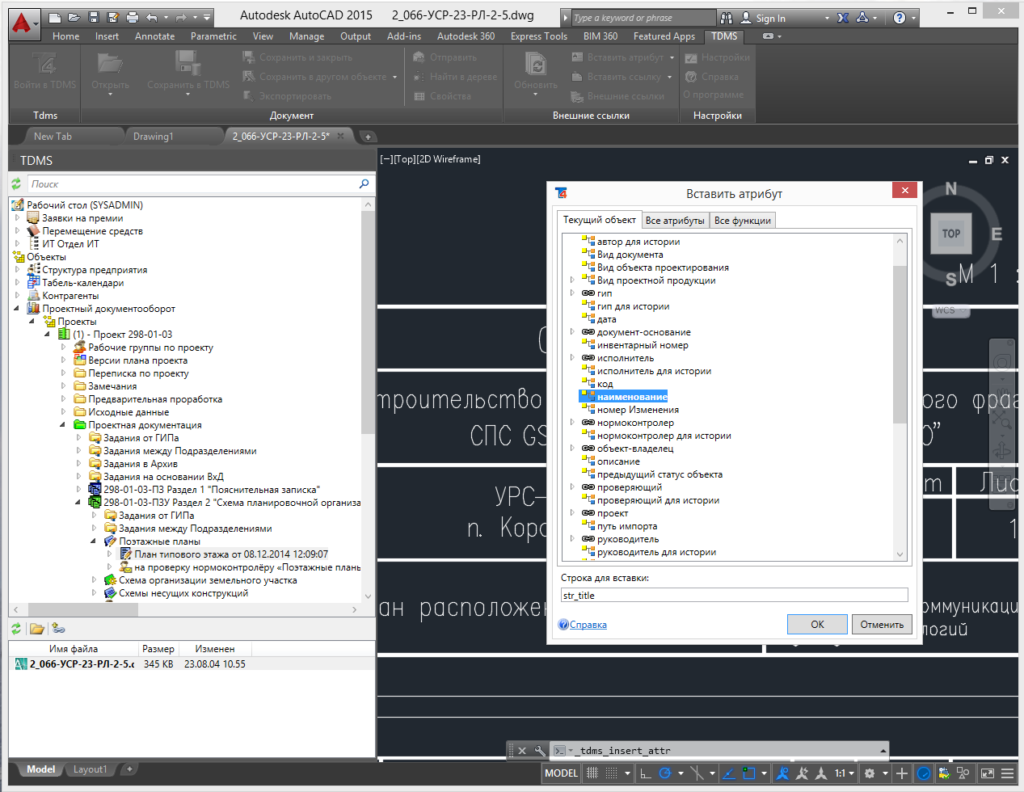Click the refresh icon above the TDMS tree

pos(16,182)
